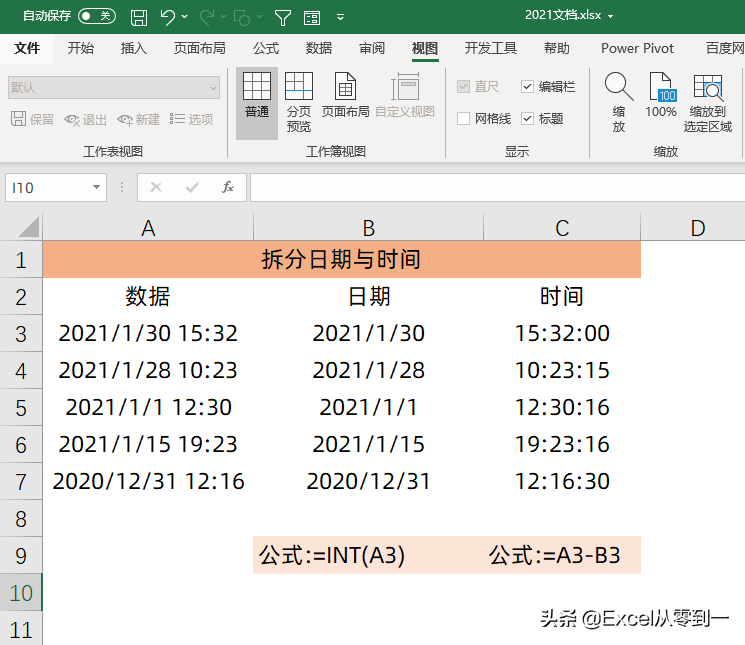The image size is (745, 645).
Task: Zoom to selection (缩放到选定区域)
Action: pyautogui.click(x=707, y=102)
